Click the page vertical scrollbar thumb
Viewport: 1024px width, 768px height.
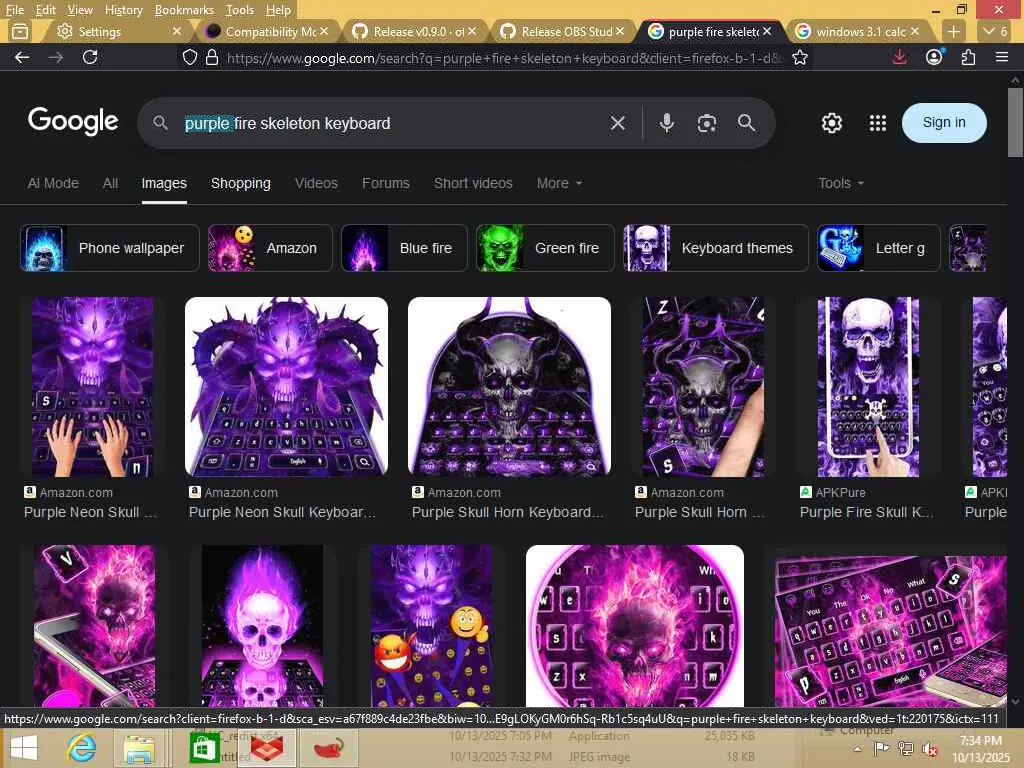tap(1015, 123)
